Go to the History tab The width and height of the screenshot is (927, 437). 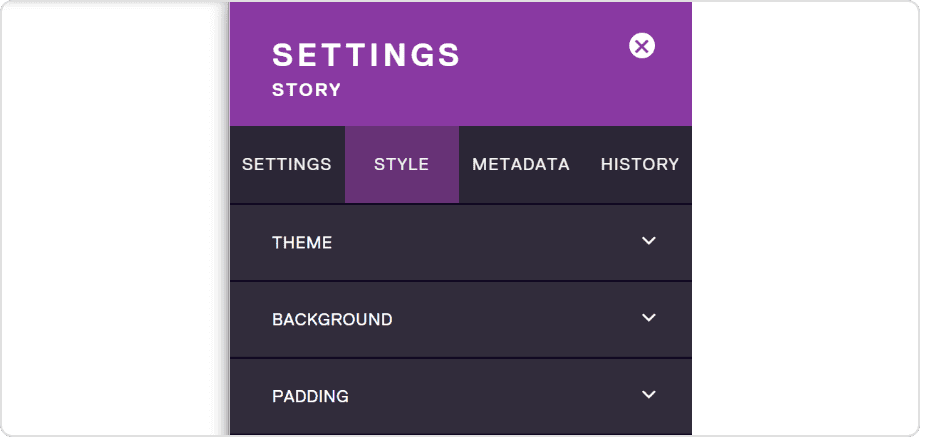pos(640,164)
